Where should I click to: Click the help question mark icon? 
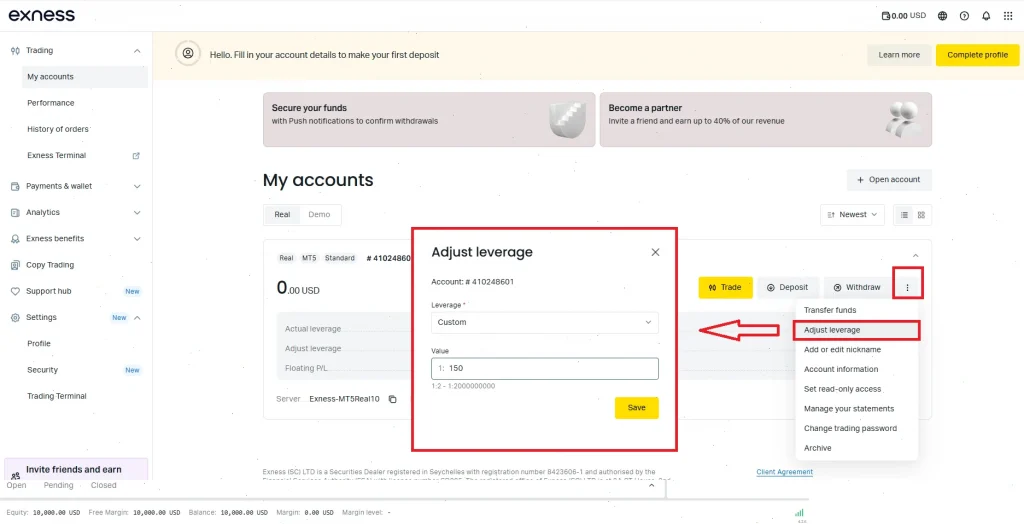(x=964, y=16)
